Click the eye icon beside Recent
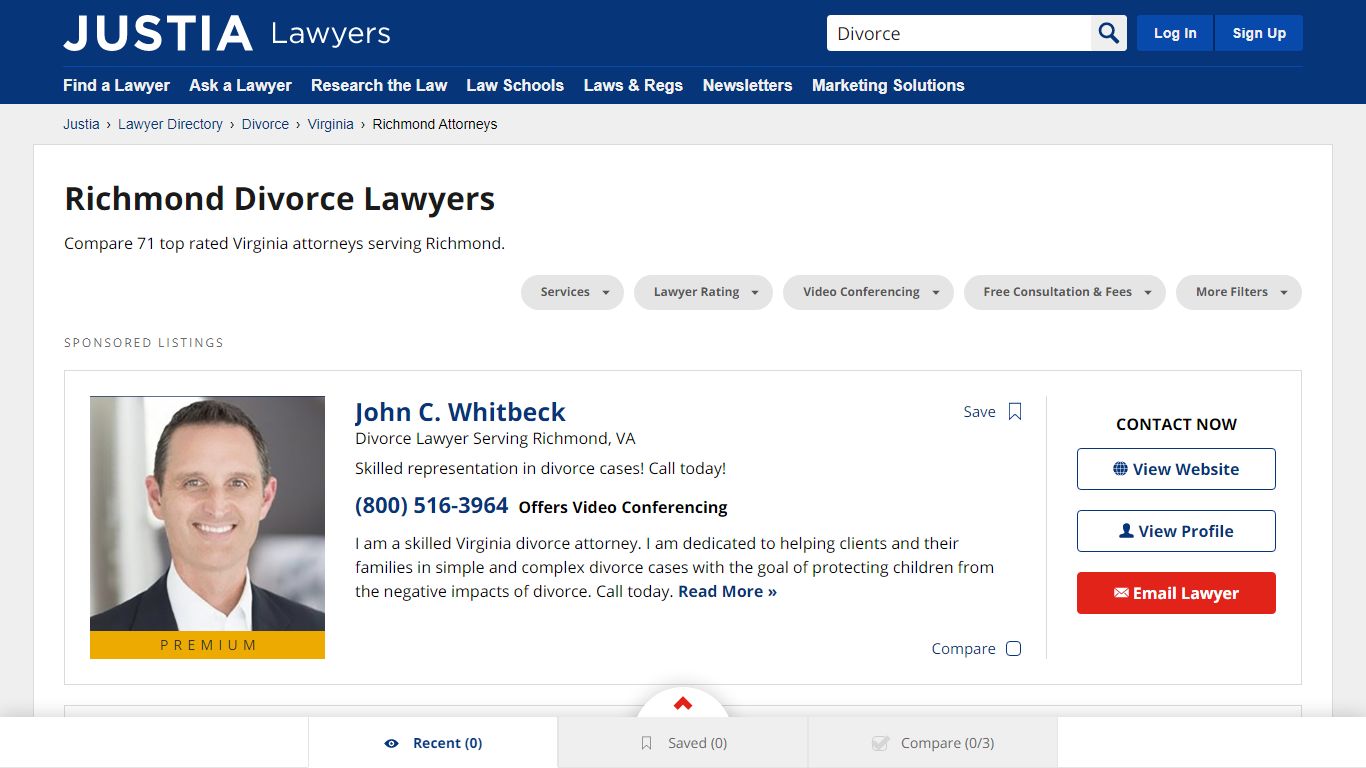Viewport: 1366px width, 768px height. 391,743
